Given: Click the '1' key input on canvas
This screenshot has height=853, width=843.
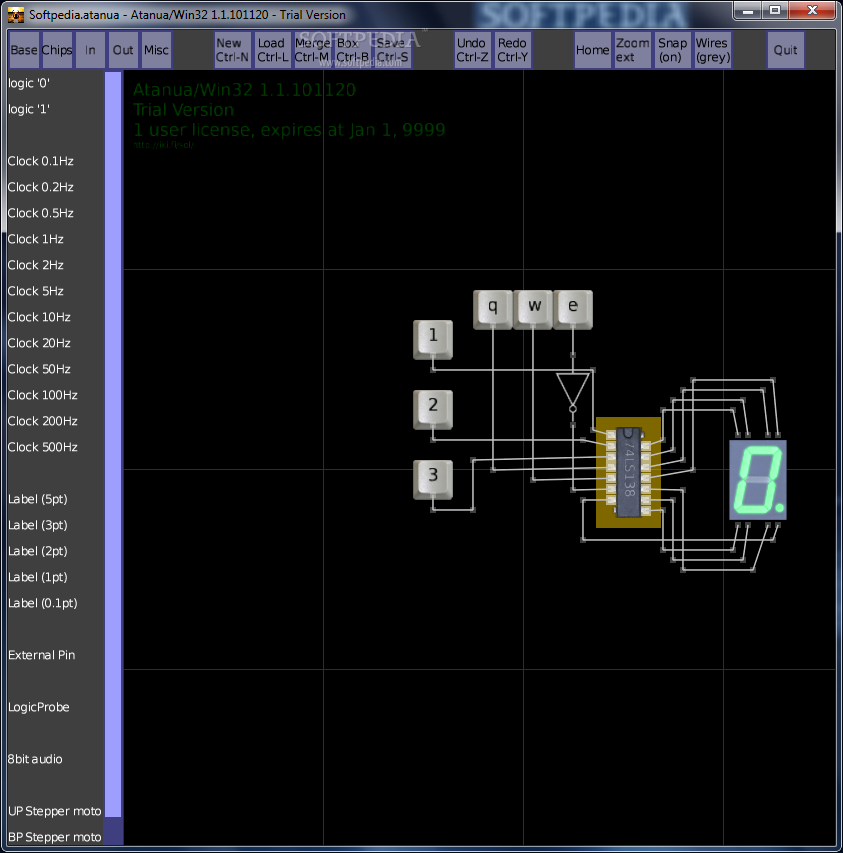Looking at the screenshot, I should tap(433, 339).
